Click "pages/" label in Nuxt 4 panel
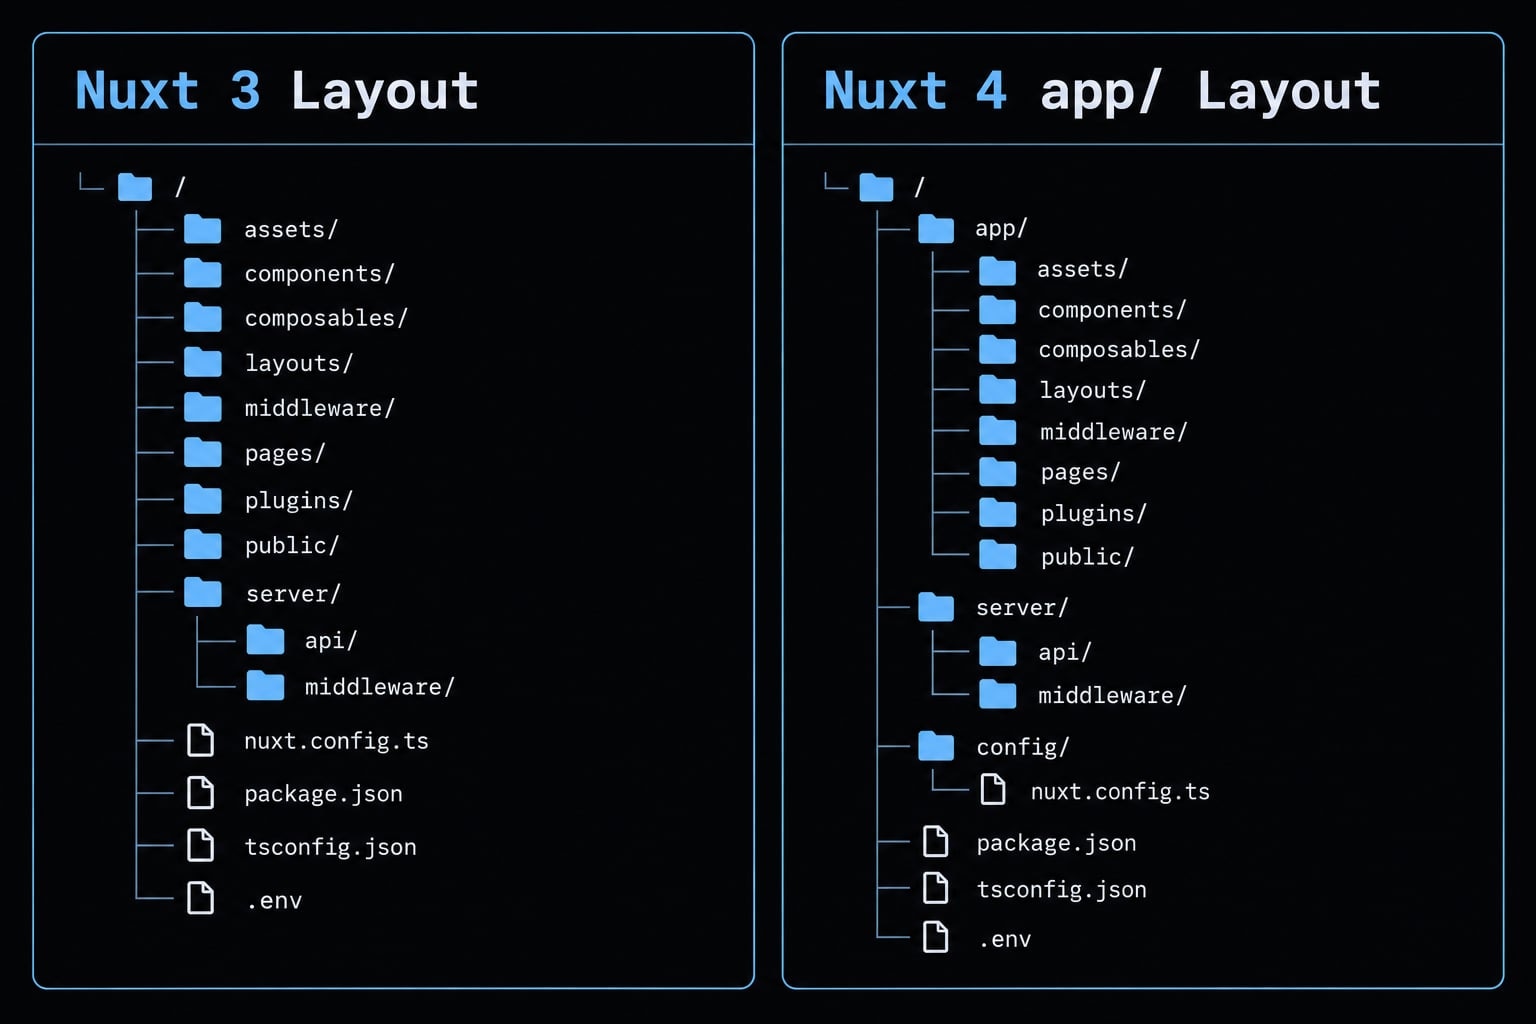The image size is (1536, 1024). (1081, 472)
